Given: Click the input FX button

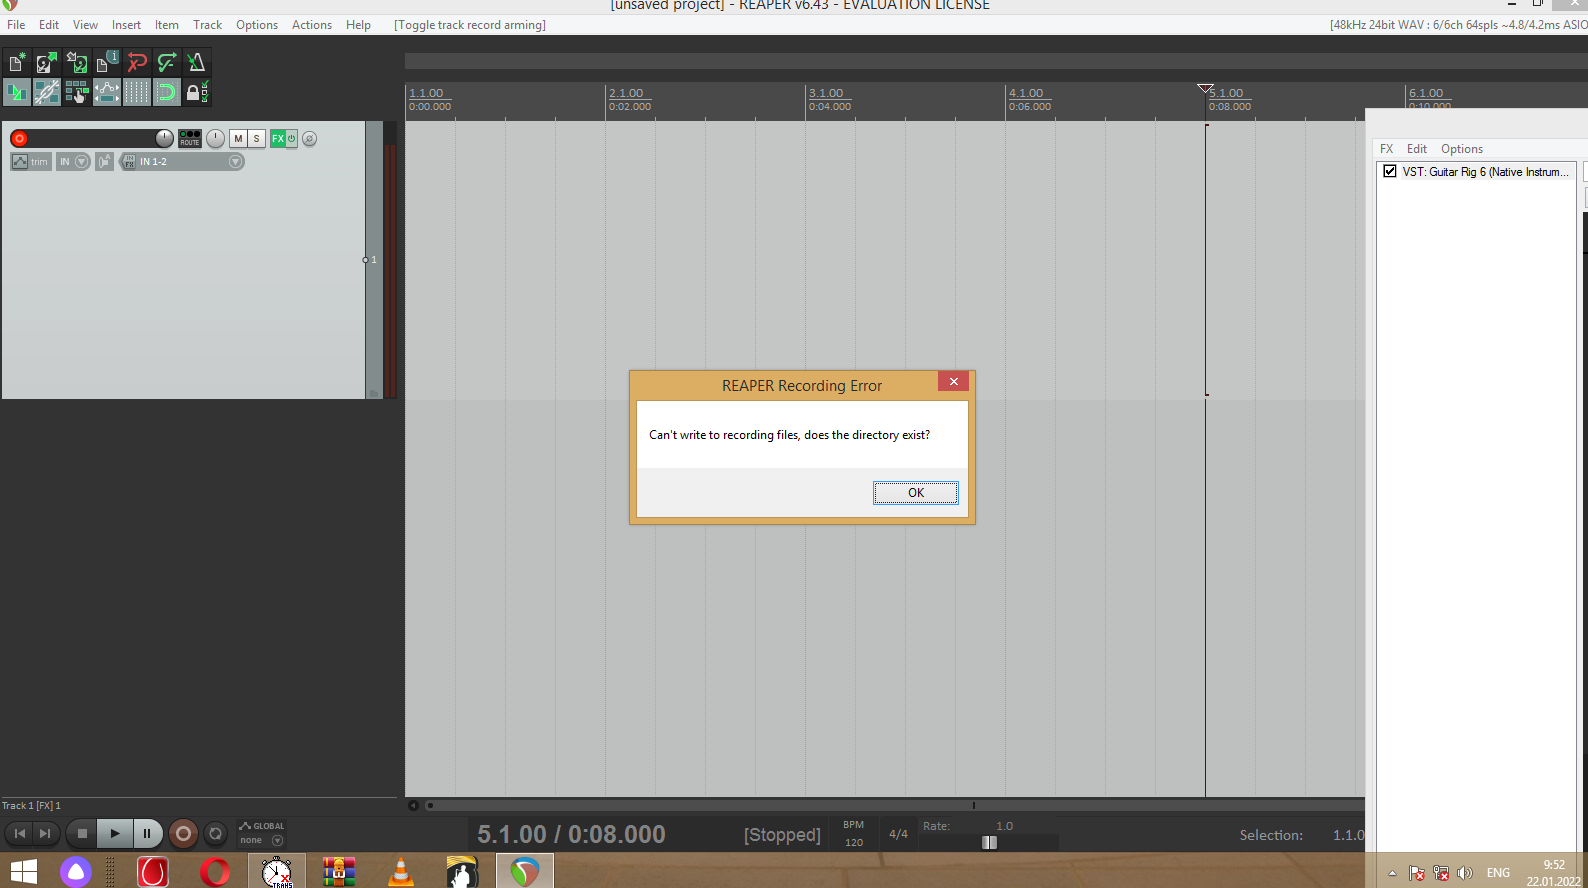Looking at the screenshot, I should tap(128, 161).
